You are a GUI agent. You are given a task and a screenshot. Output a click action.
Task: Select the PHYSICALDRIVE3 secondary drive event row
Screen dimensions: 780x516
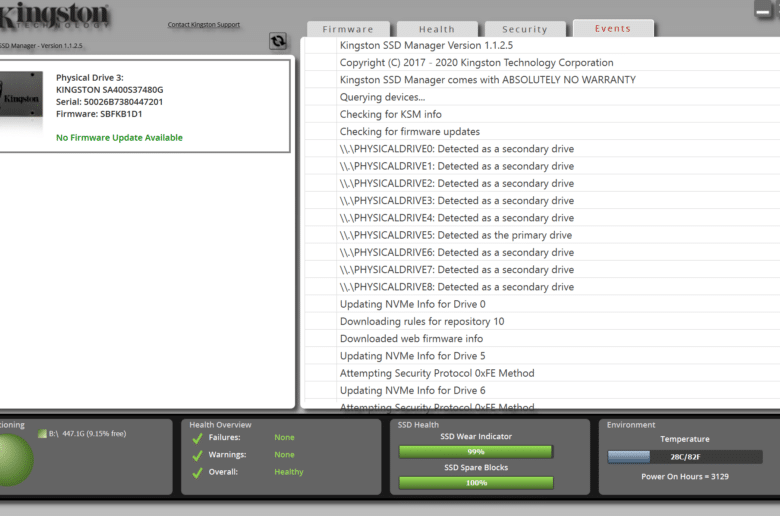coord(542,201)
